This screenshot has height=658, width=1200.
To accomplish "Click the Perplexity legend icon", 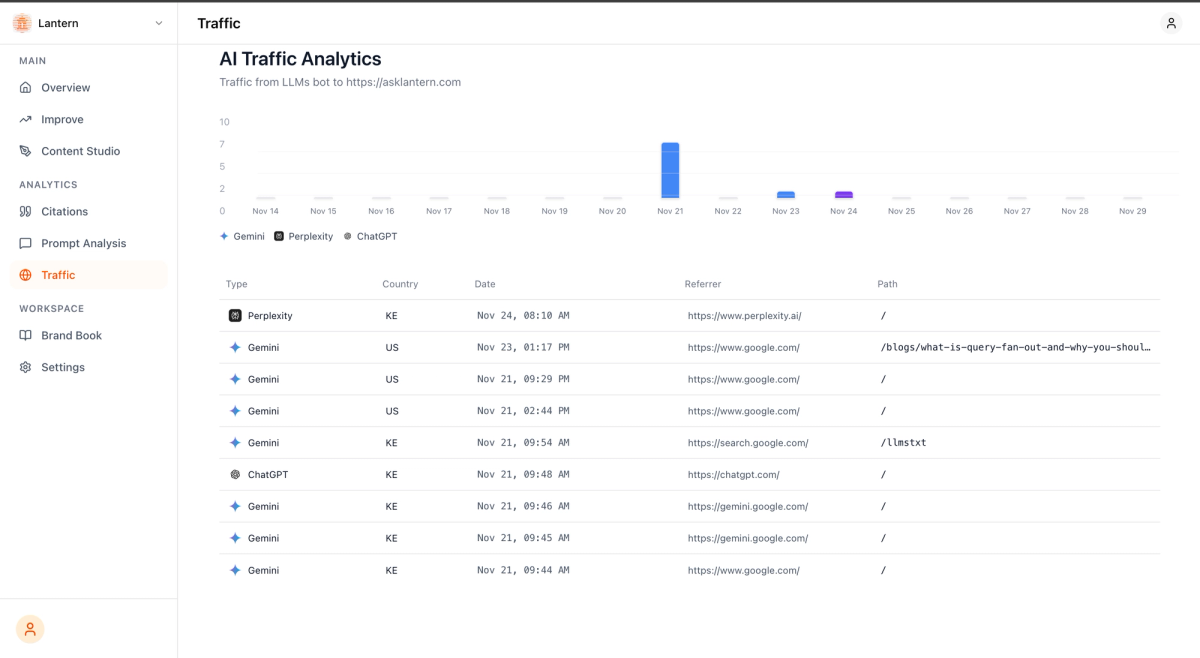I will click(279, 236).
